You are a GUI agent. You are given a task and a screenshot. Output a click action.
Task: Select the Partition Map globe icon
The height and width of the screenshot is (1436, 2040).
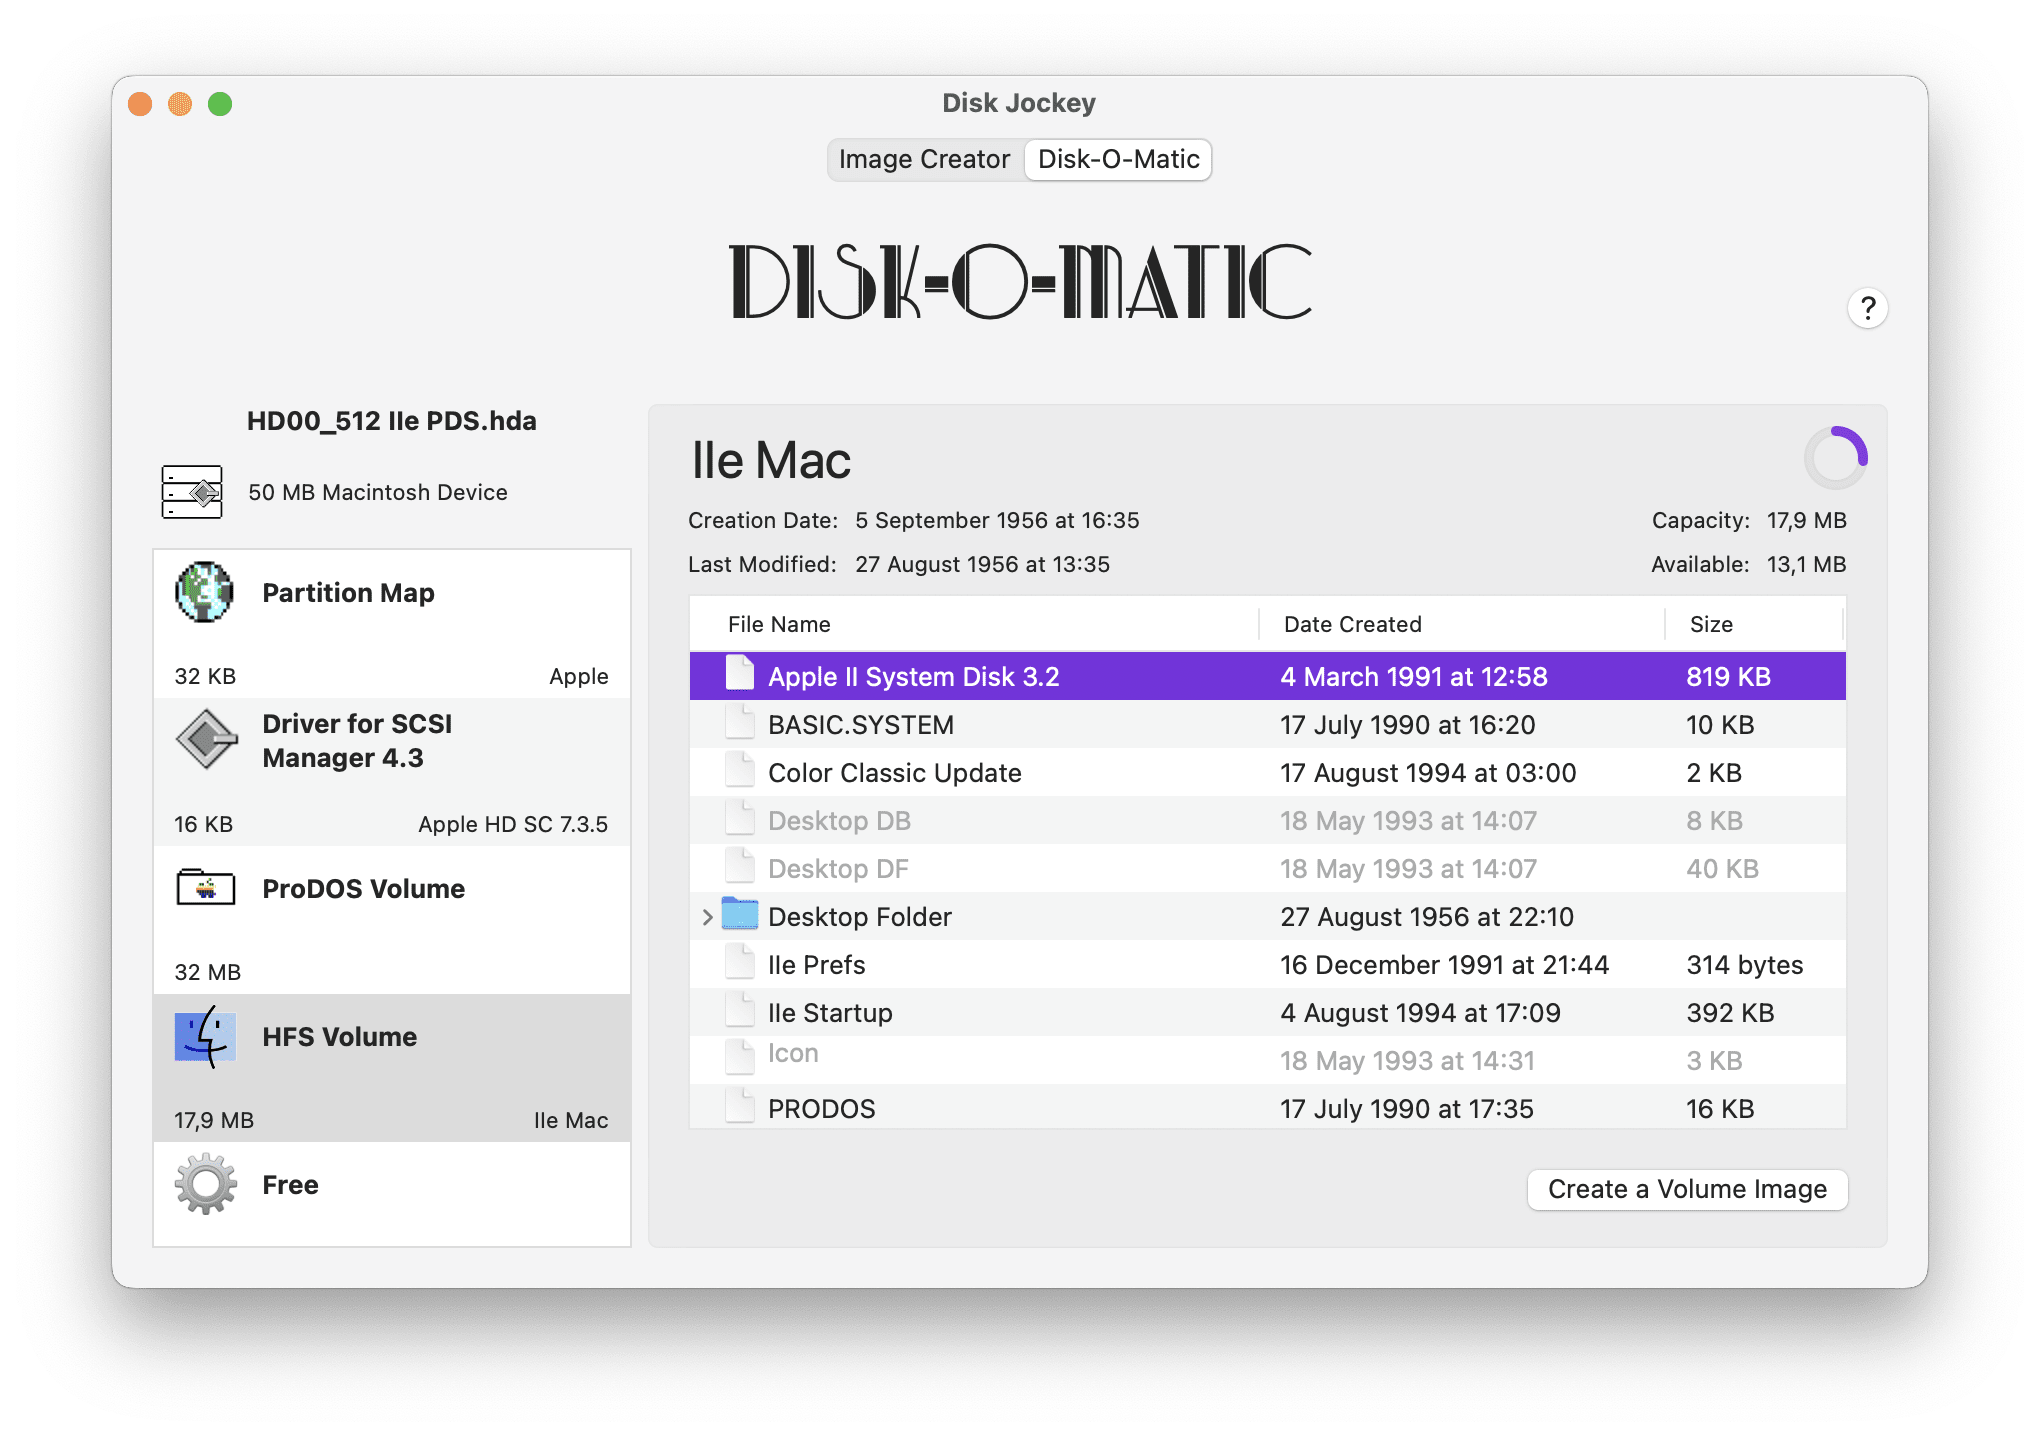205,592
